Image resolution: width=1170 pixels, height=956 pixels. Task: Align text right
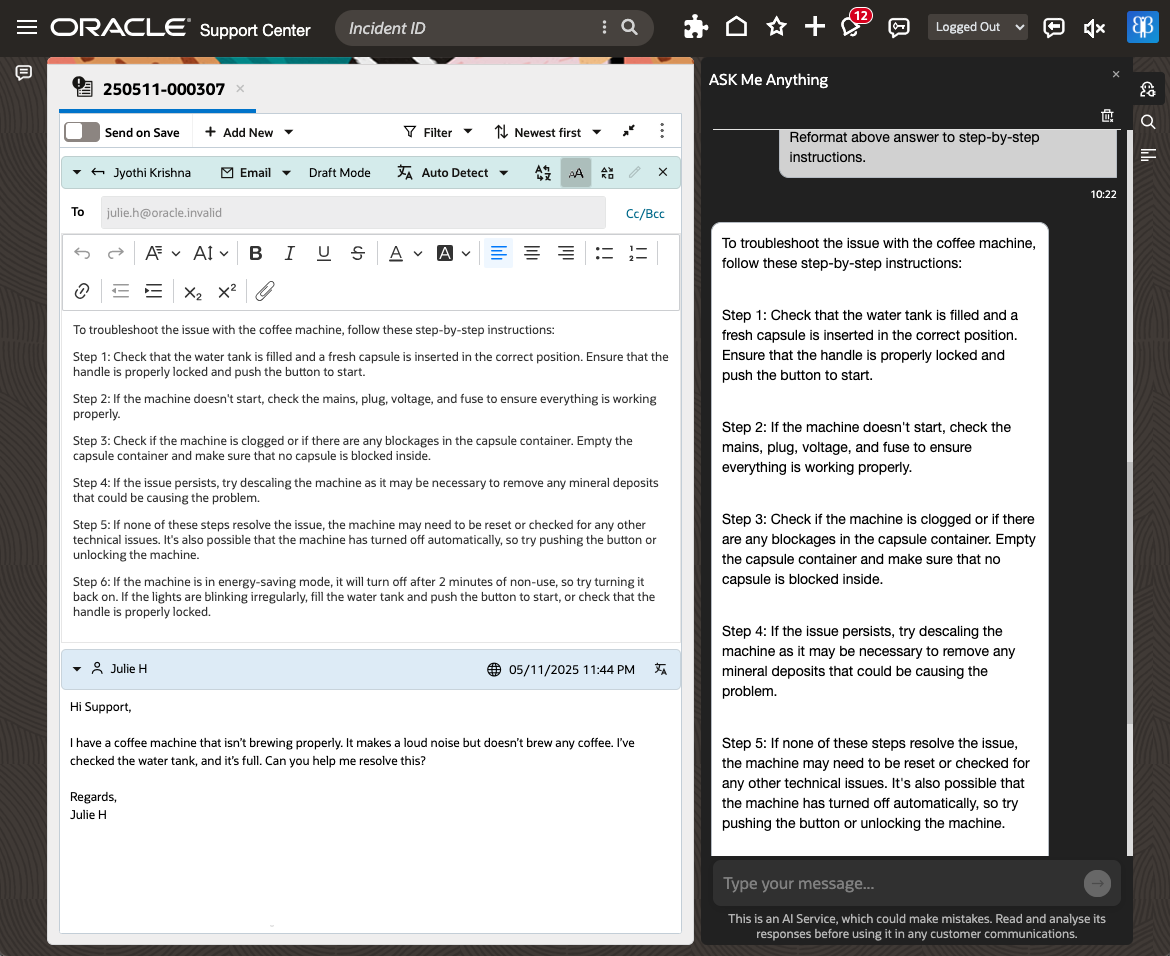566,254
